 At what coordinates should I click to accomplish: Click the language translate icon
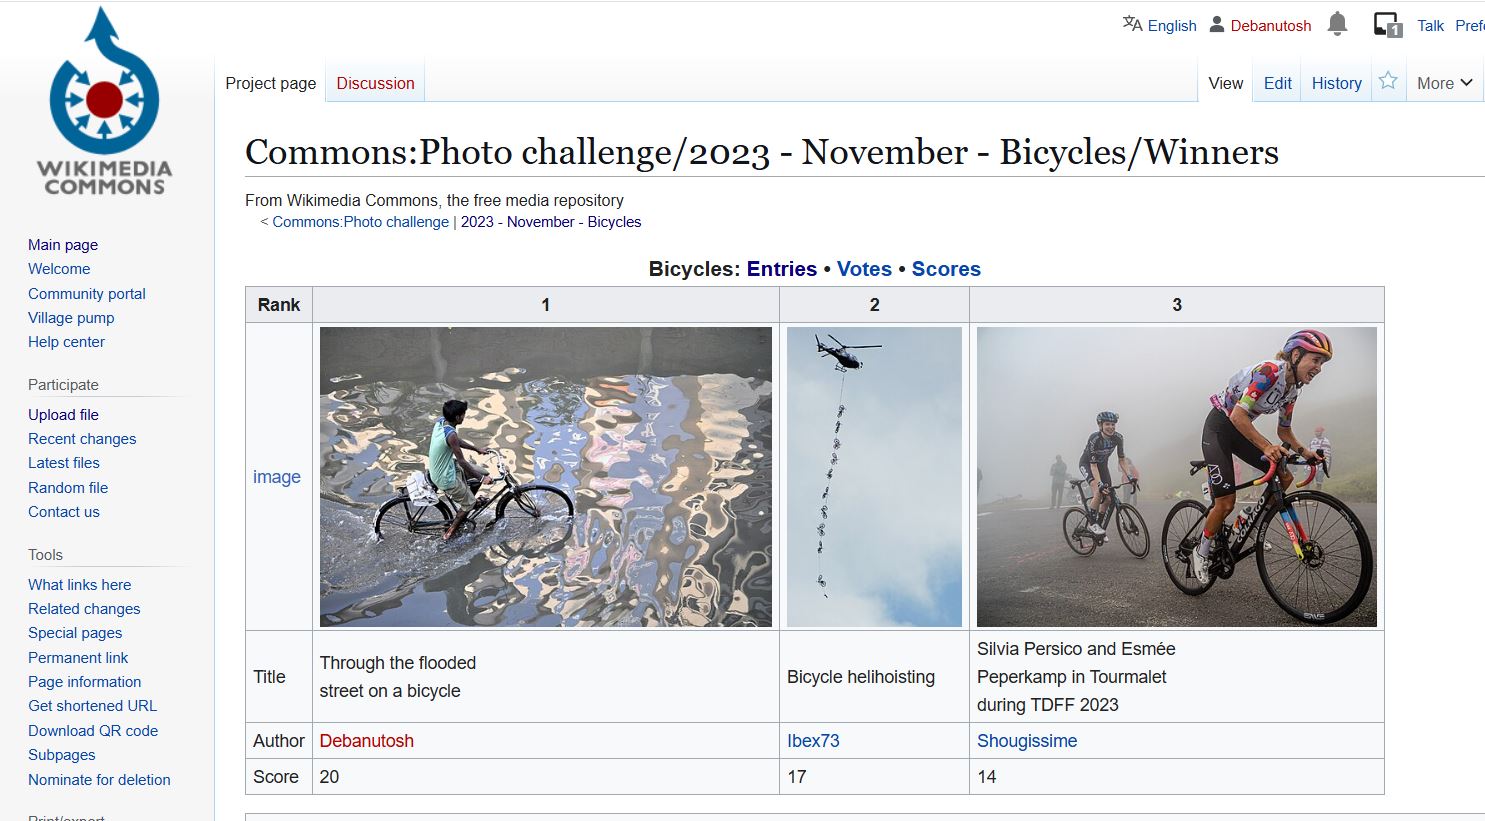(1132, 24)
